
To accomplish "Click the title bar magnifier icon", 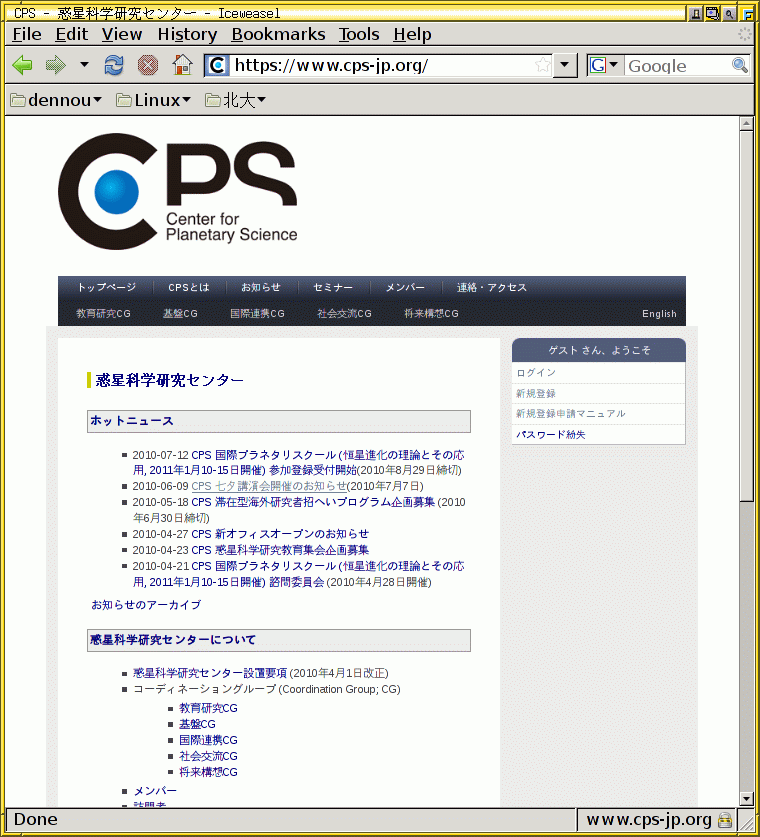I will click(x=729, y=14).
